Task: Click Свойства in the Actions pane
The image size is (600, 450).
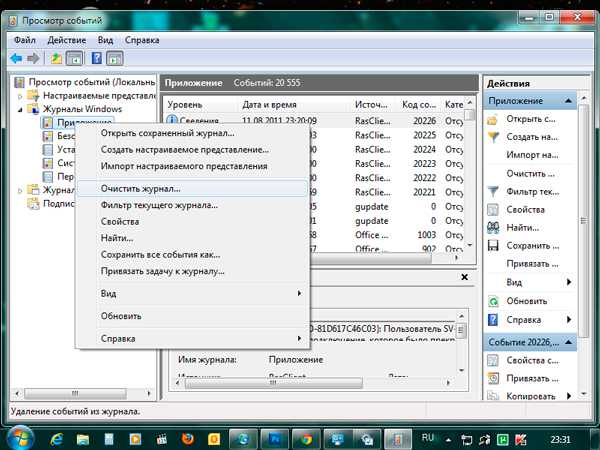Action: click(x=526, y=209)
